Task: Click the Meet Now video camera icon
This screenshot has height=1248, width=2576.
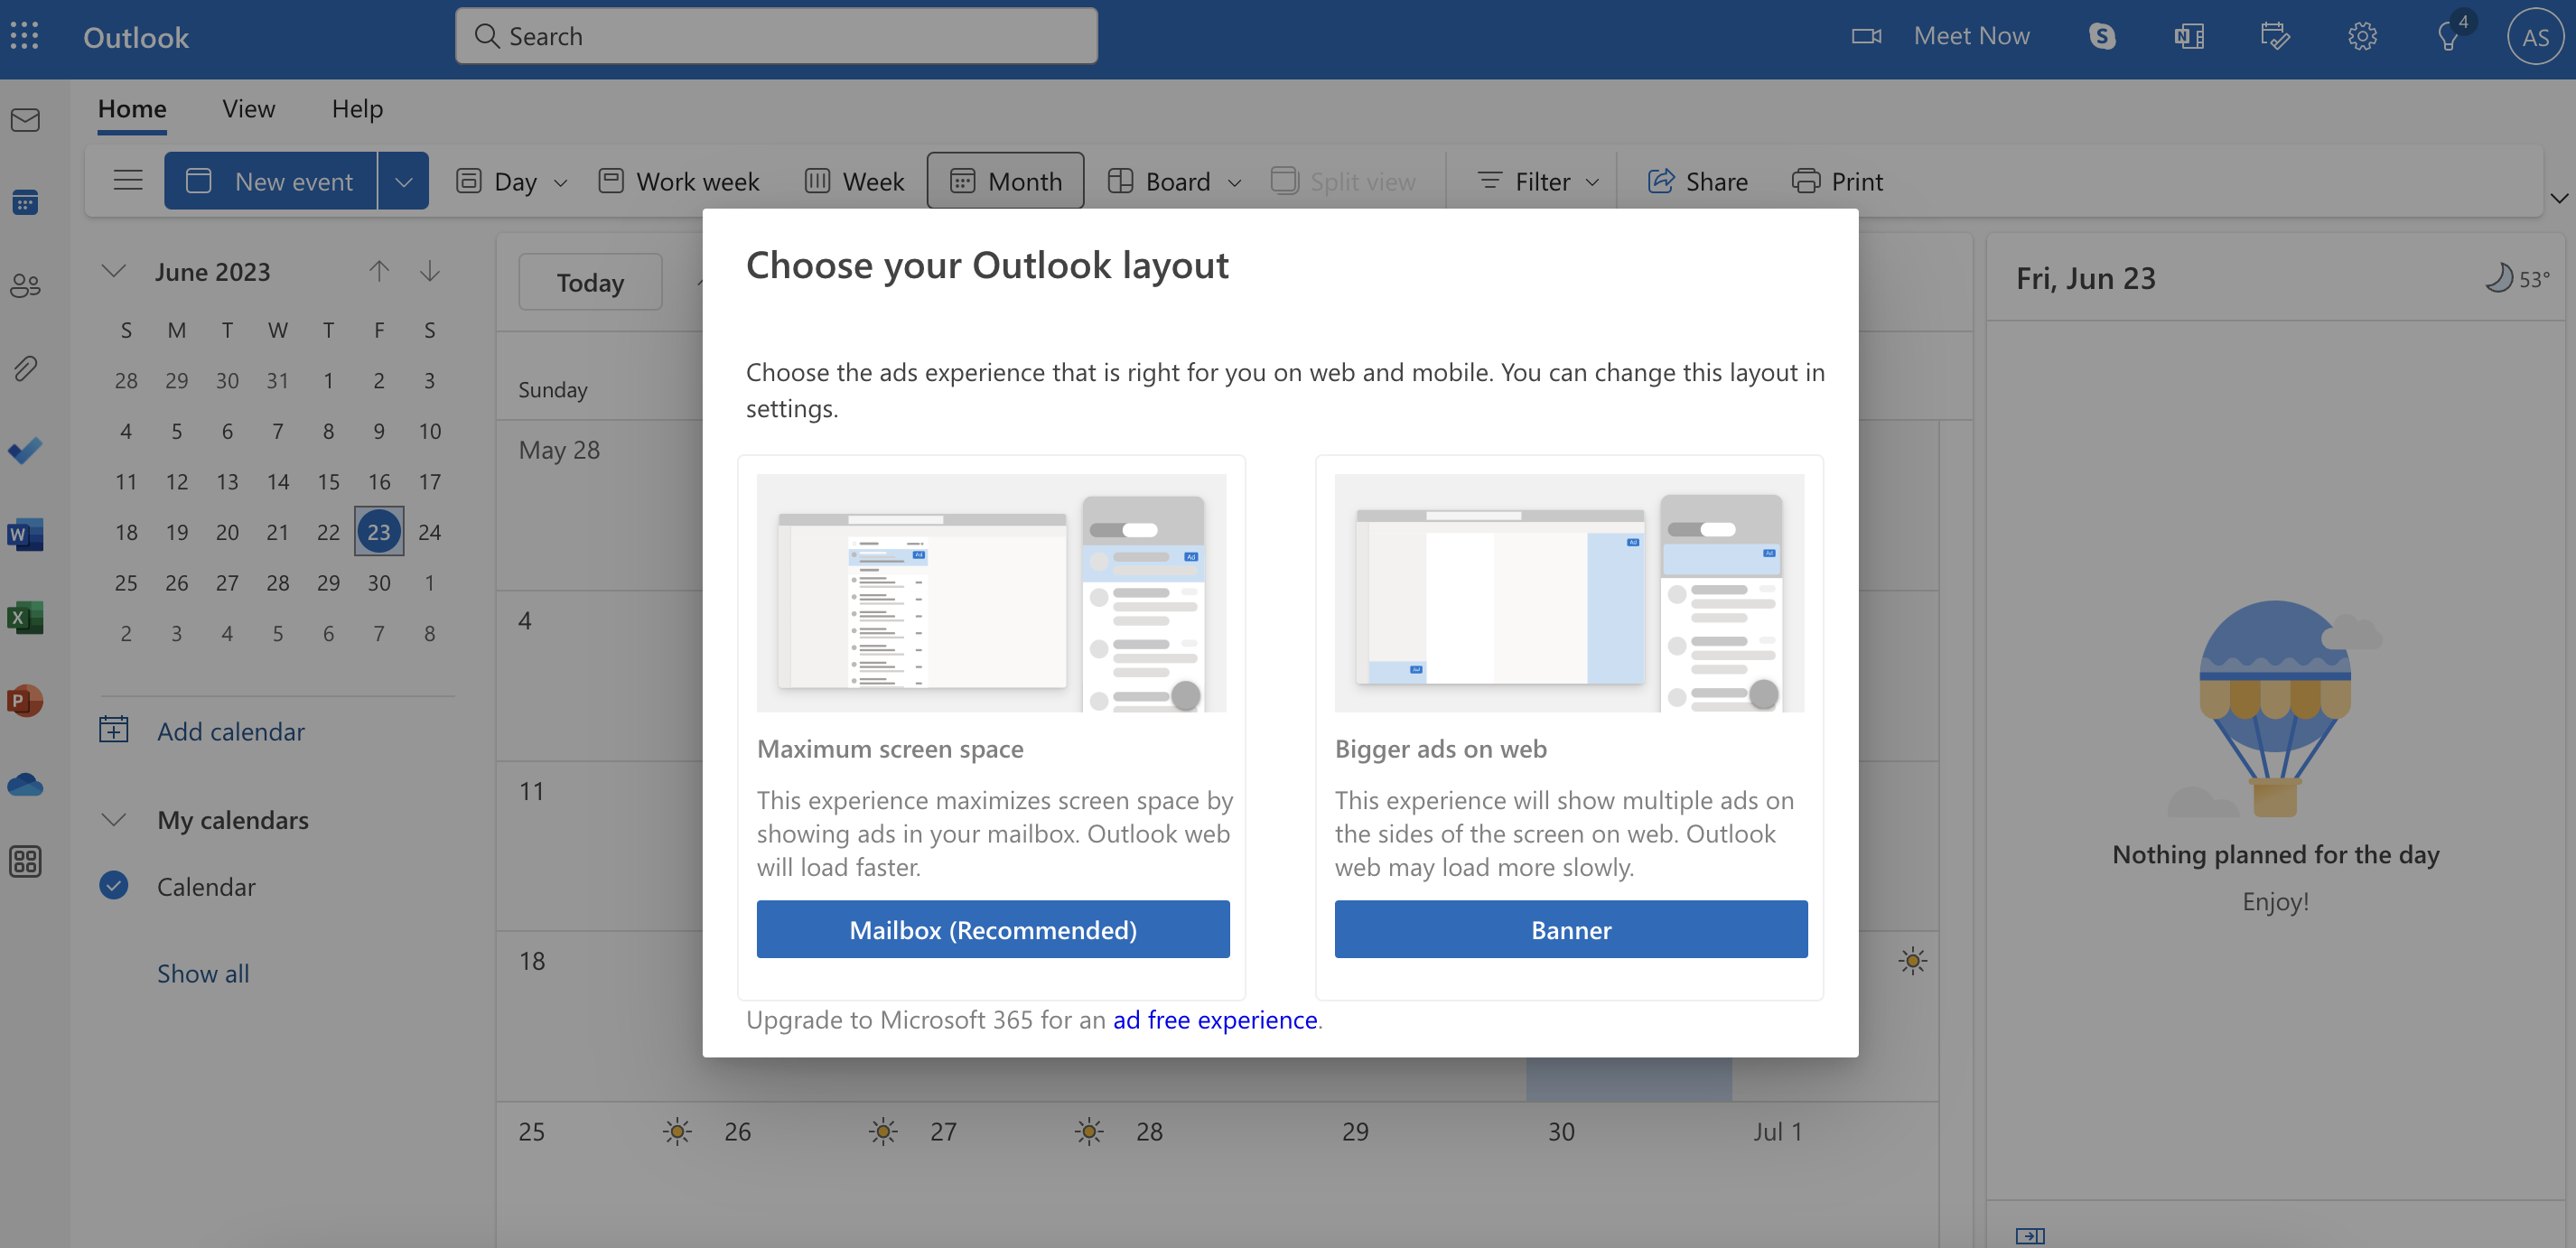Action: click(1866, 37)
